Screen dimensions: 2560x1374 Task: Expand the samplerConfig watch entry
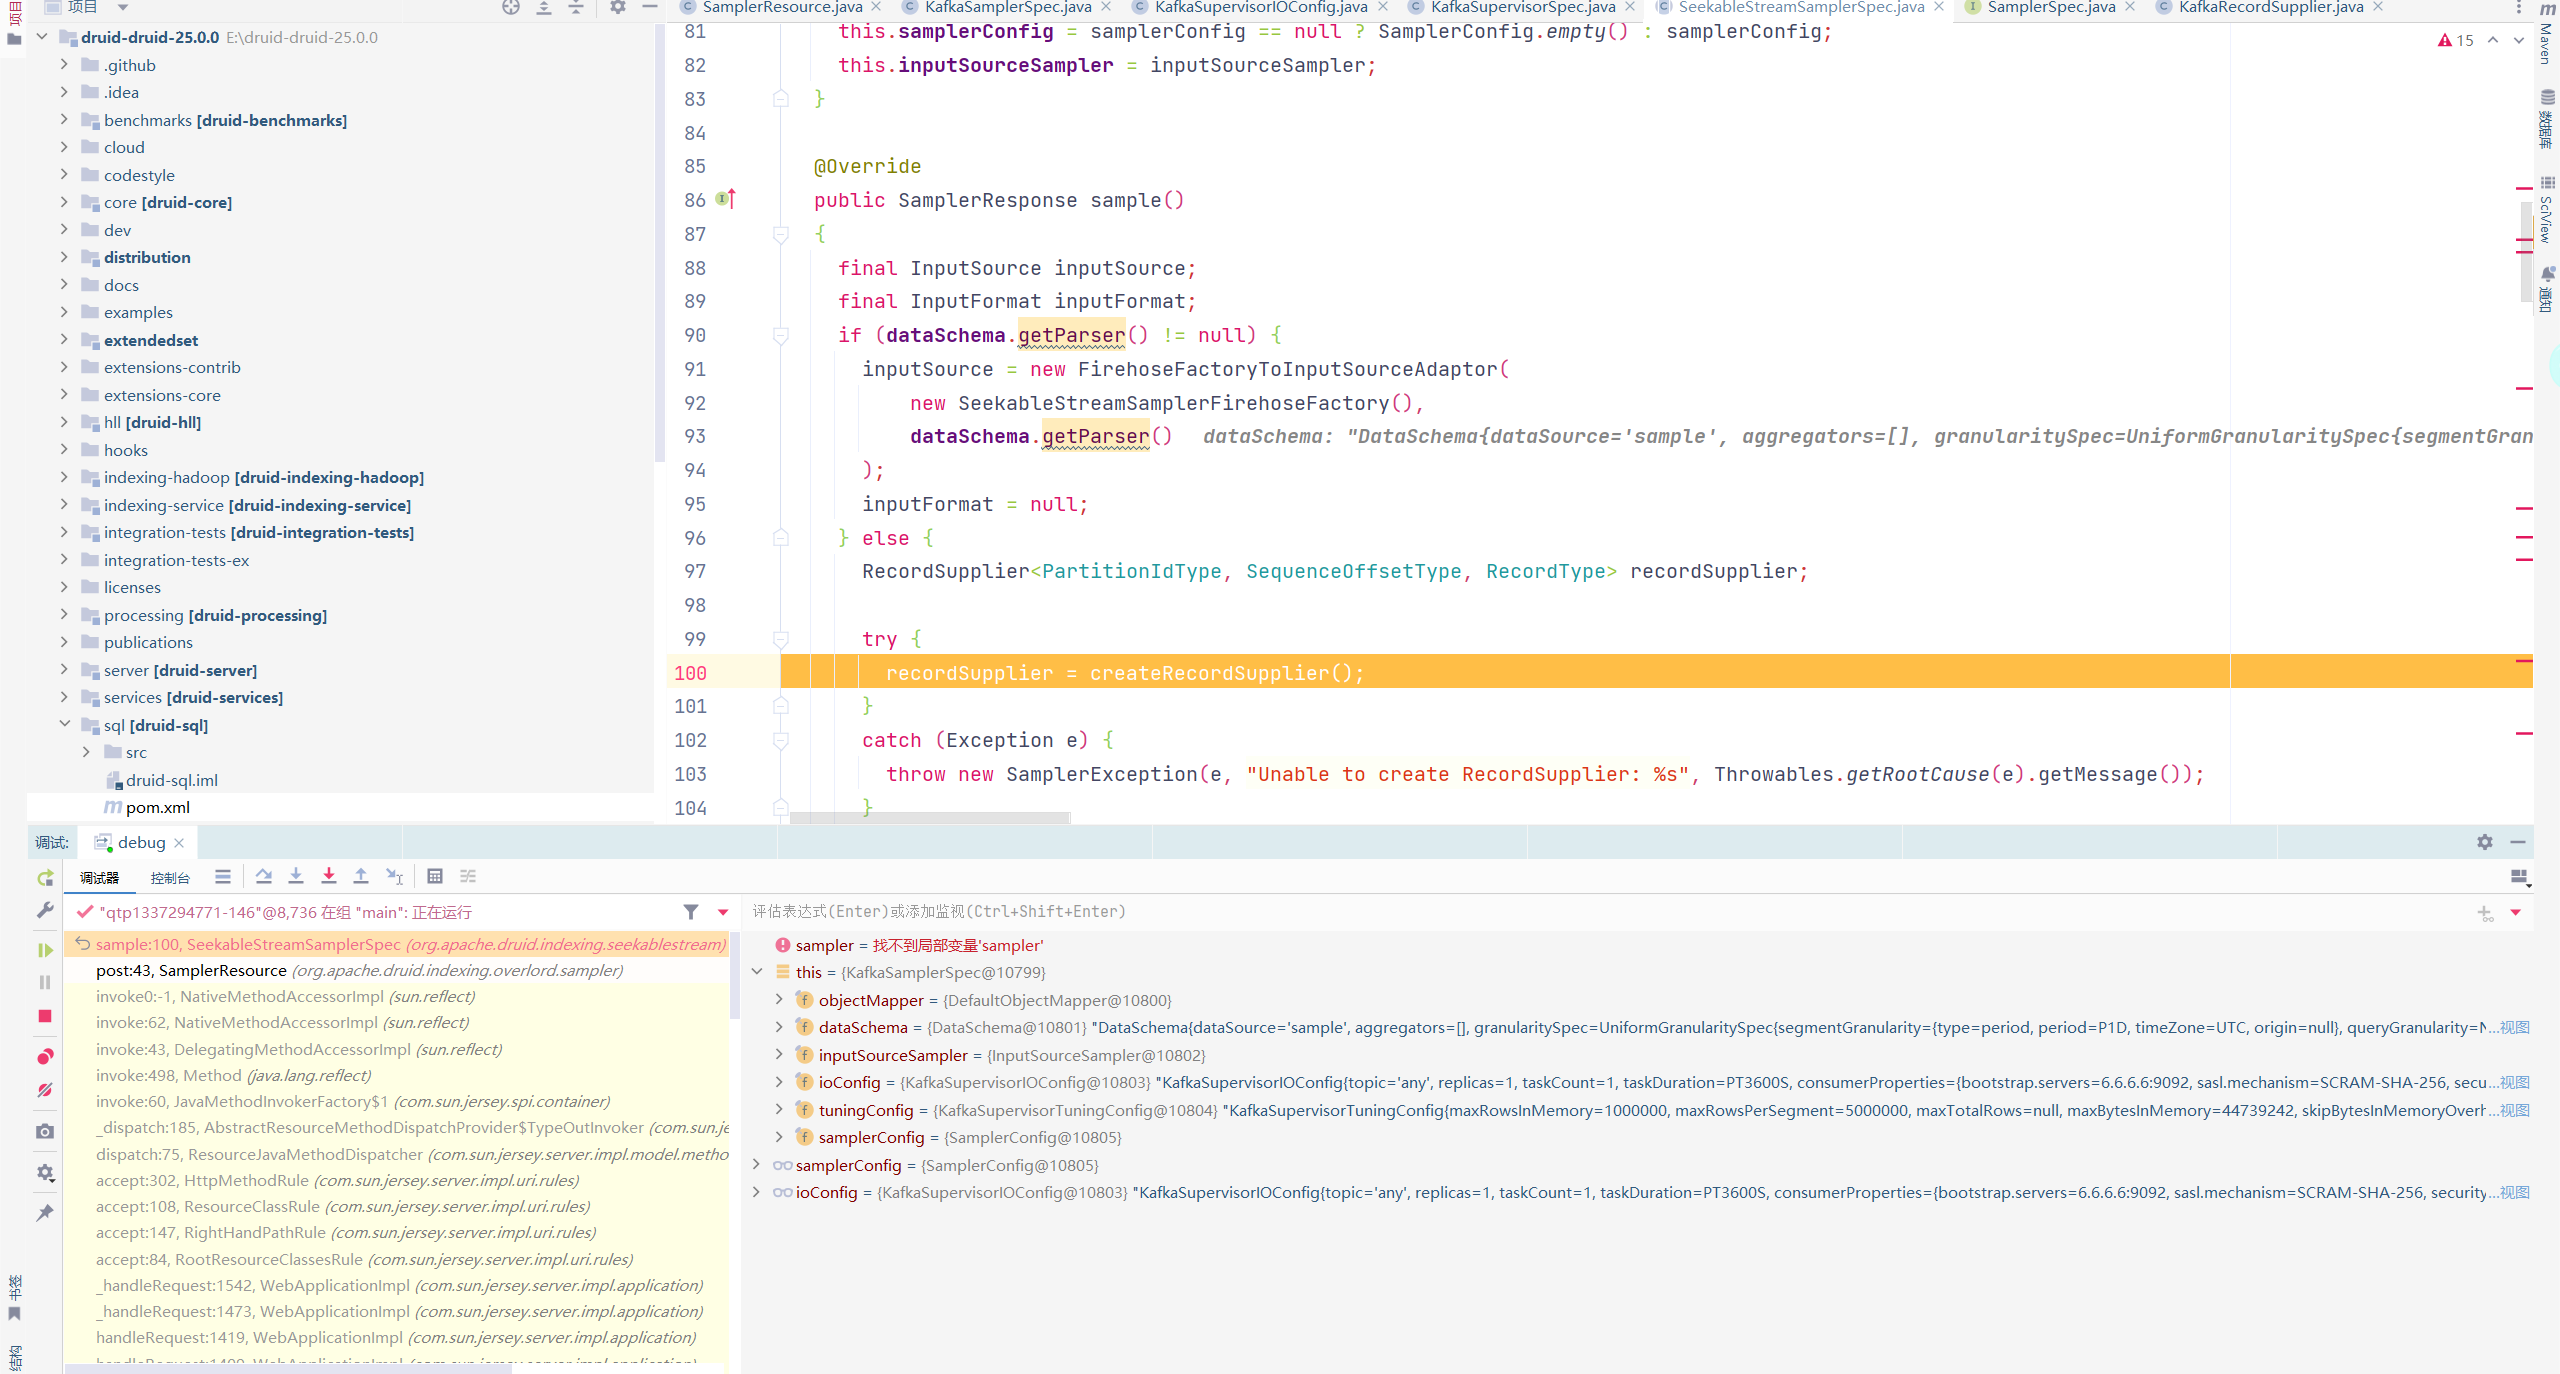point(757,1164)
